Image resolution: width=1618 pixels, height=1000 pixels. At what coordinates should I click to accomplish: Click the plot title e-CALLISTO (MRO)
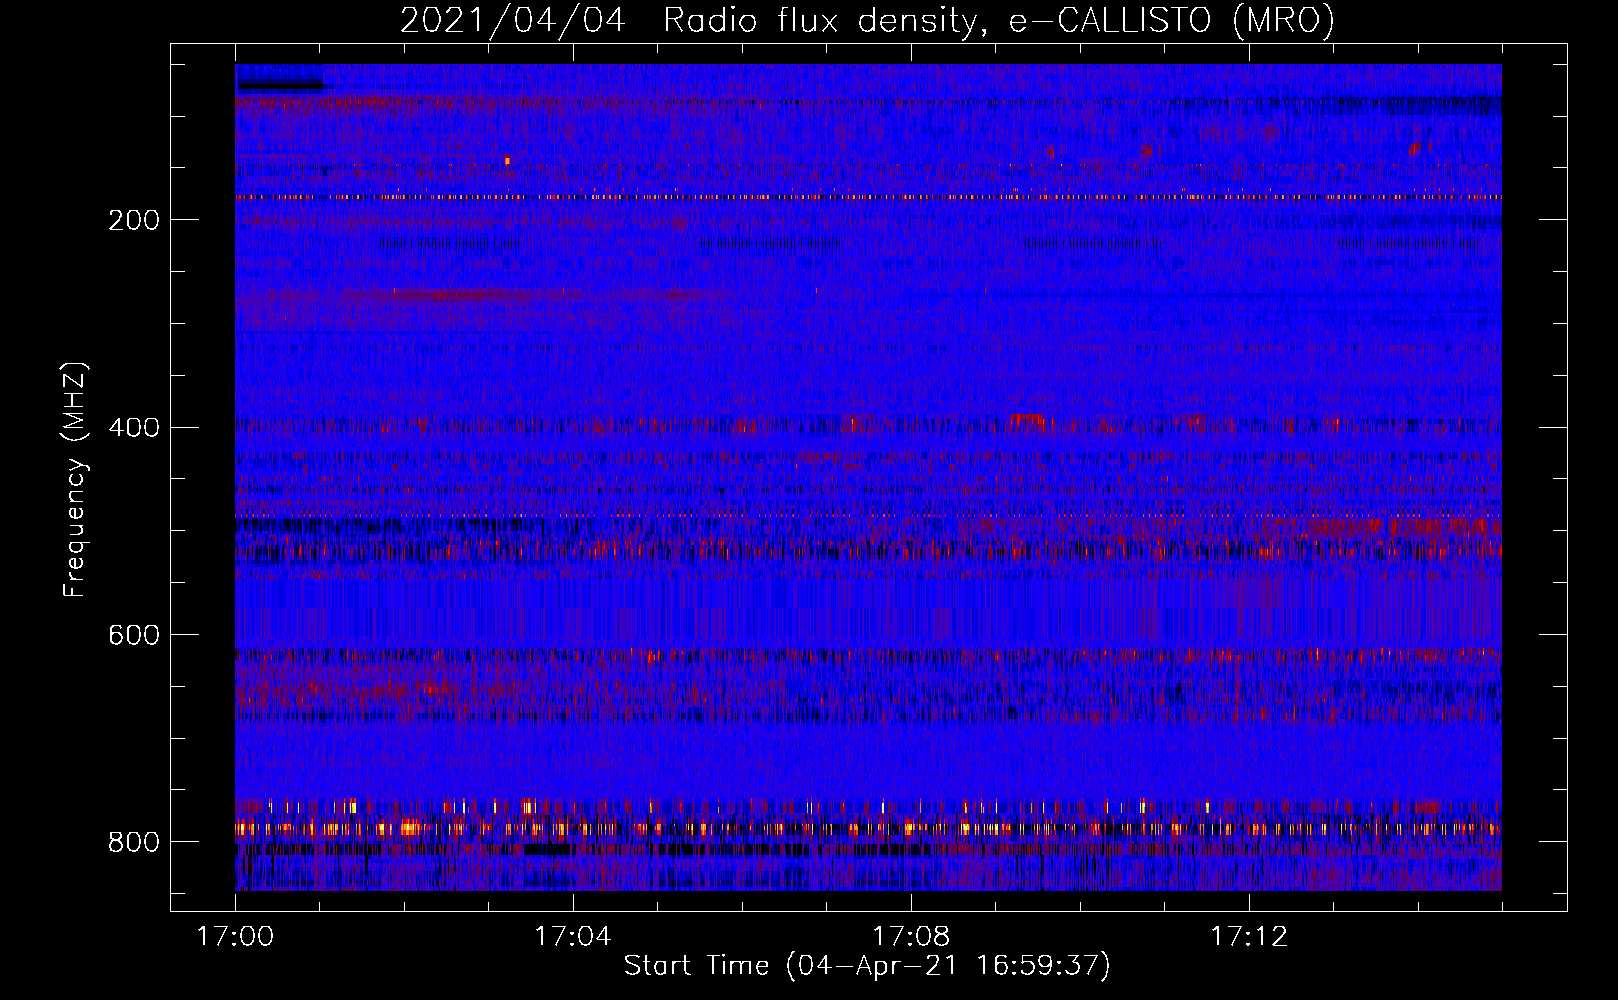[x=1171, y=21]
